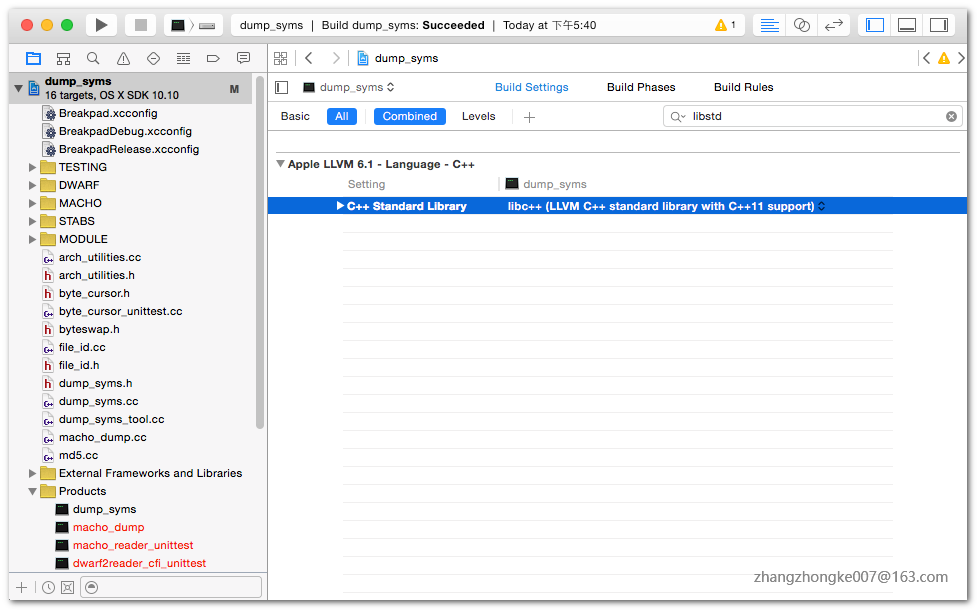Click the navigator filter field
The image size is (977, 610).
[171, 587]
